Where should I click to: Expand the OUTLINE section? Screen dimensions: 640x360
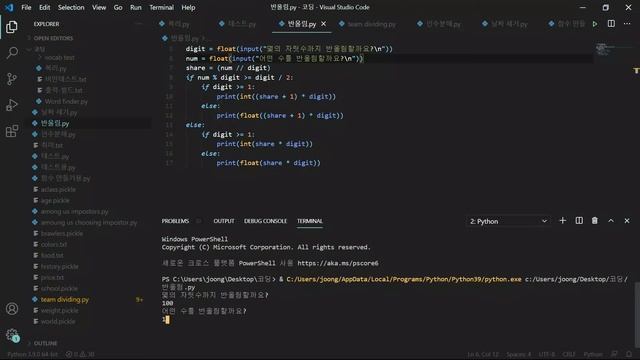point(45,343)
